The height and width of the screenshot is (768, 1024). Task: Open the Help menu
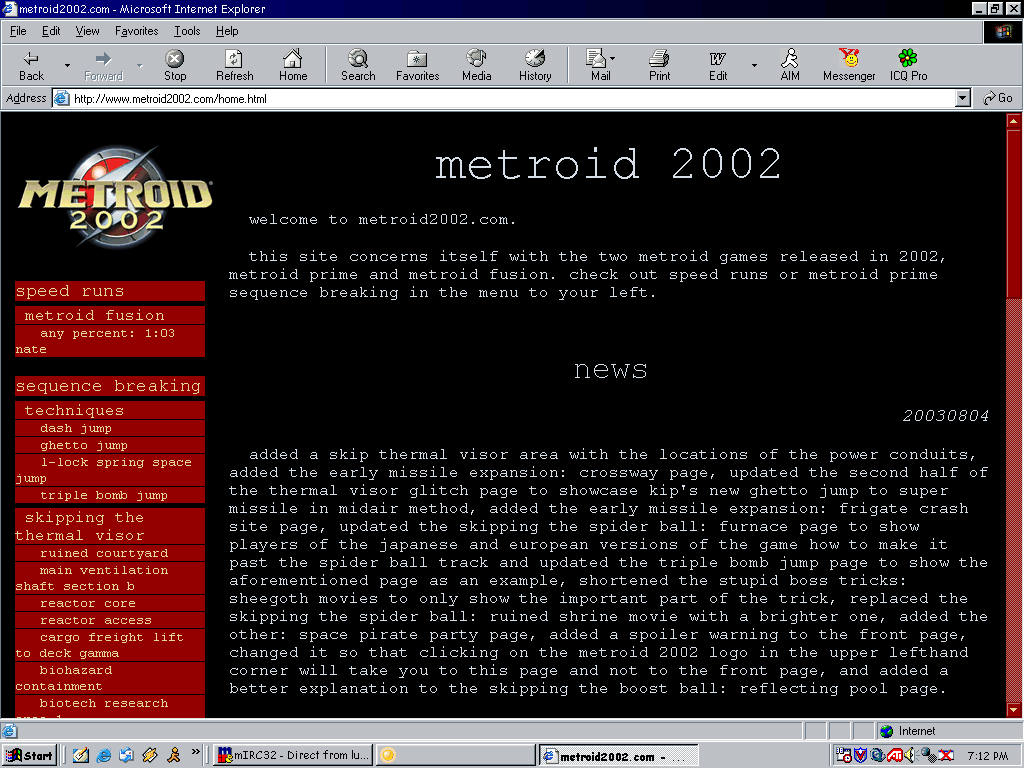pos(227,31)
